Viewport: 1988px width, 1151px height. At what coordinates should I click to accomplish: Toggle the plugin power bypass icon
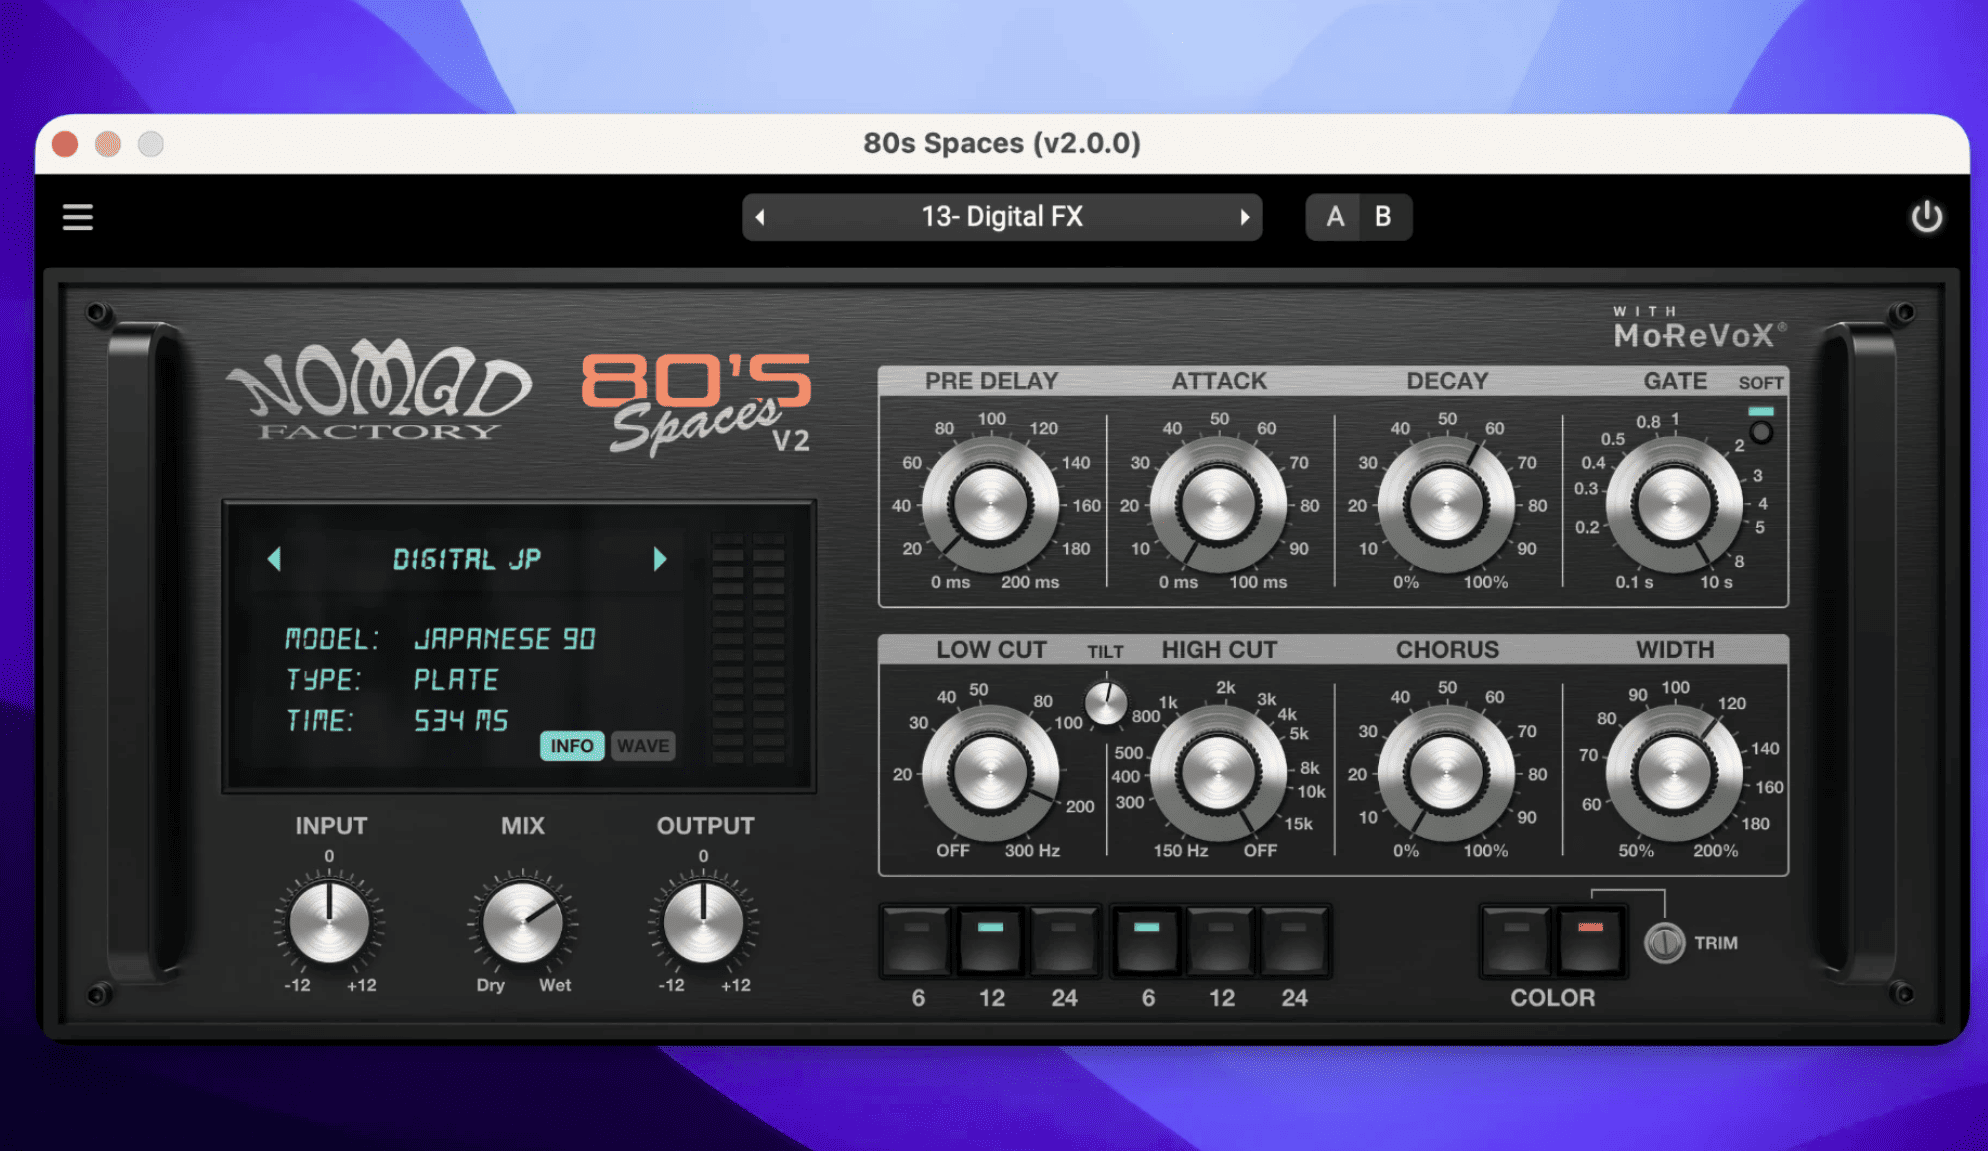(x=1926, y=217)
